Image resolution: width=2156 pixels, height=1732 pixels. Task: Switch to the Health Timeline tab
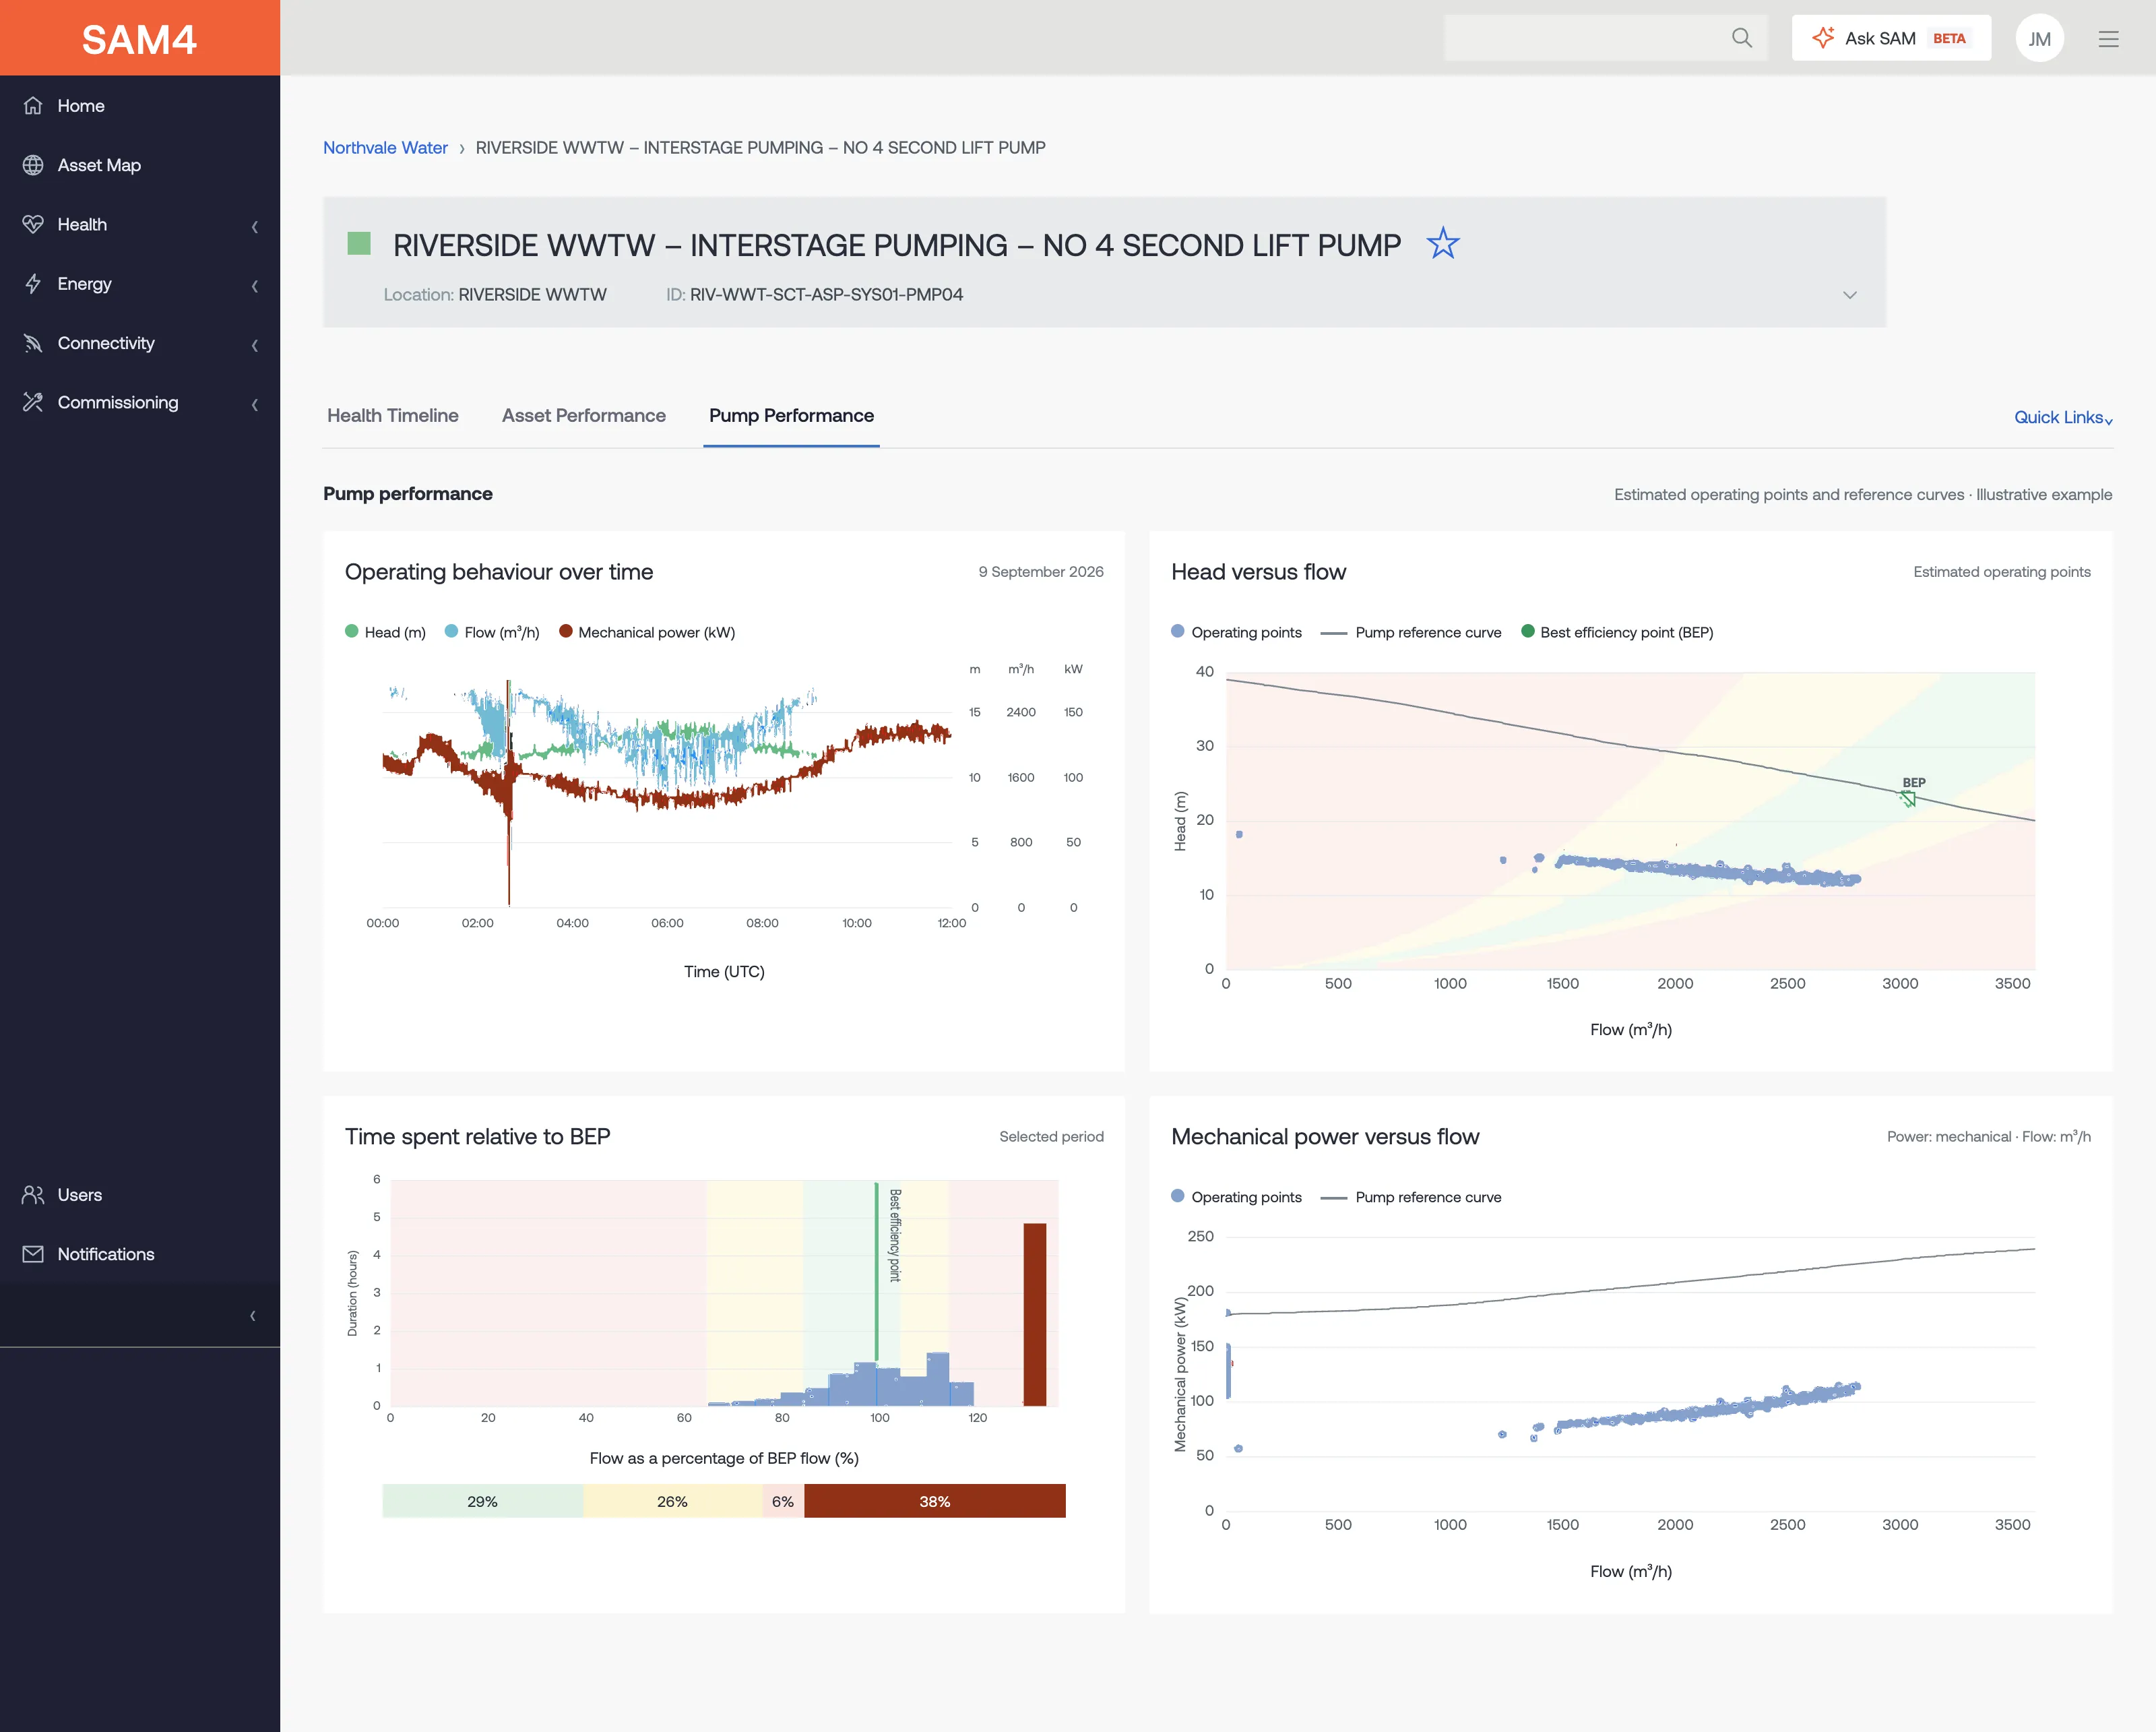click(x=393, y=415)
